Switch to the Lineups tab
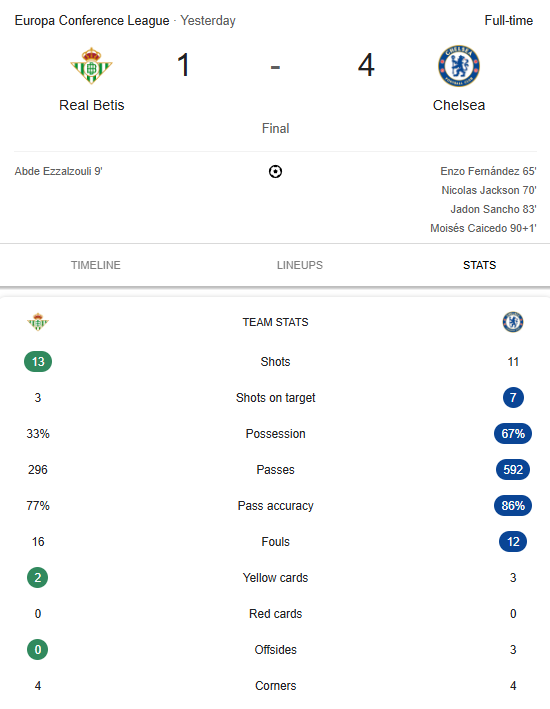The height and width of the screenshot is (709, 550). [x=300, y=265]
